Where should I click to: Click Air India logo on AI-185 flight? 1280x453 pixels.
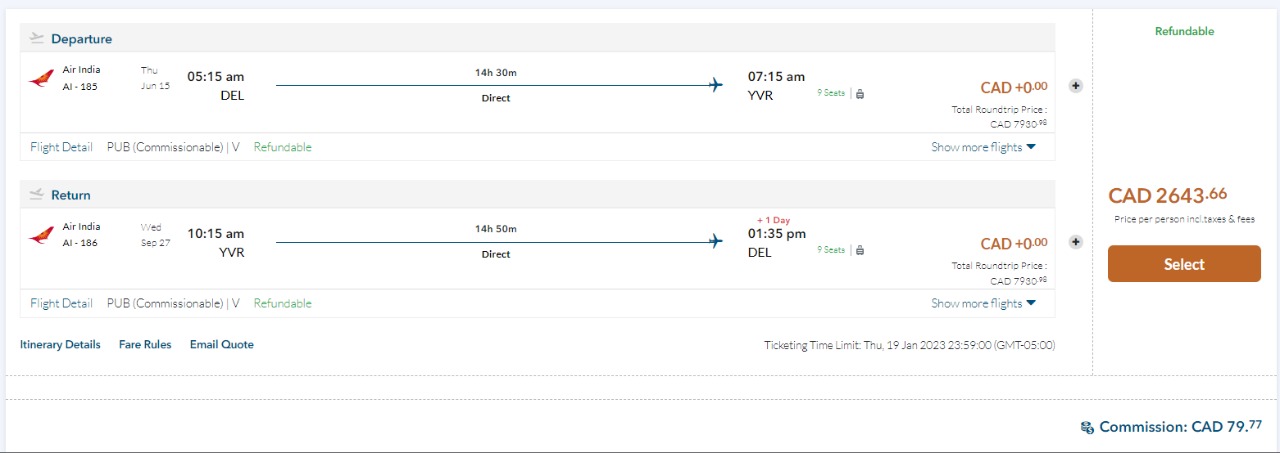[41, 79]
